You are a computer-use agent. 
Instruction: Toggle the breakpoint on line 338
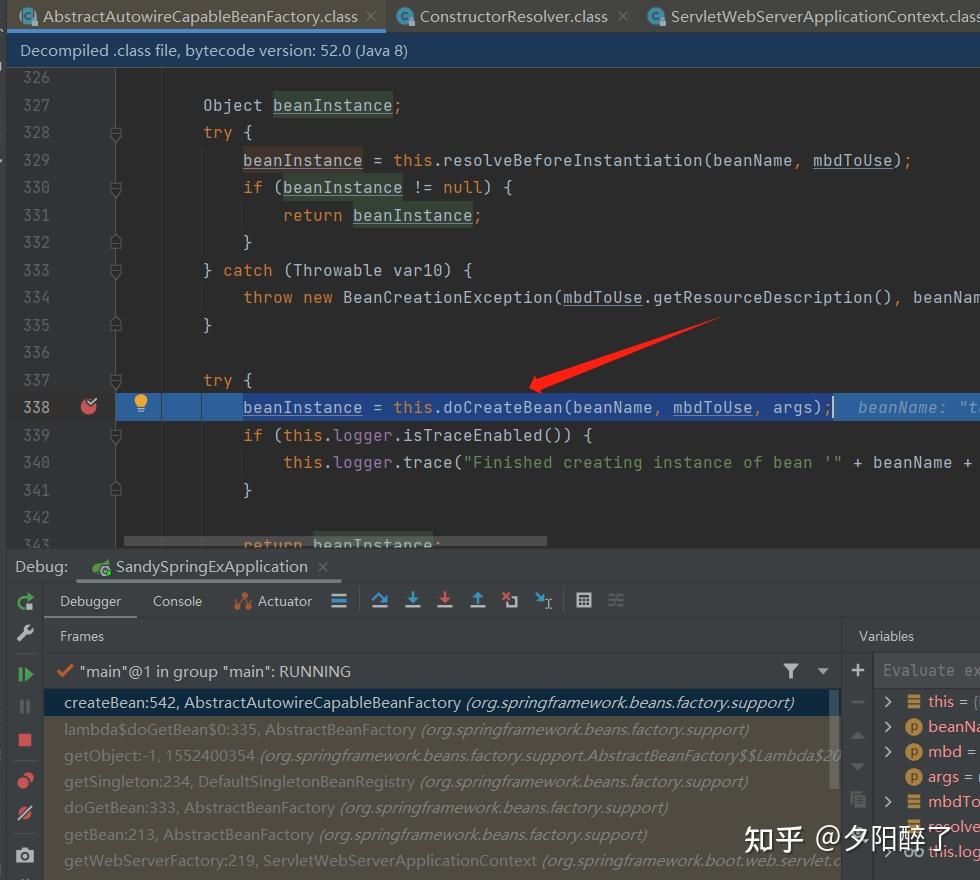(88, 406)
